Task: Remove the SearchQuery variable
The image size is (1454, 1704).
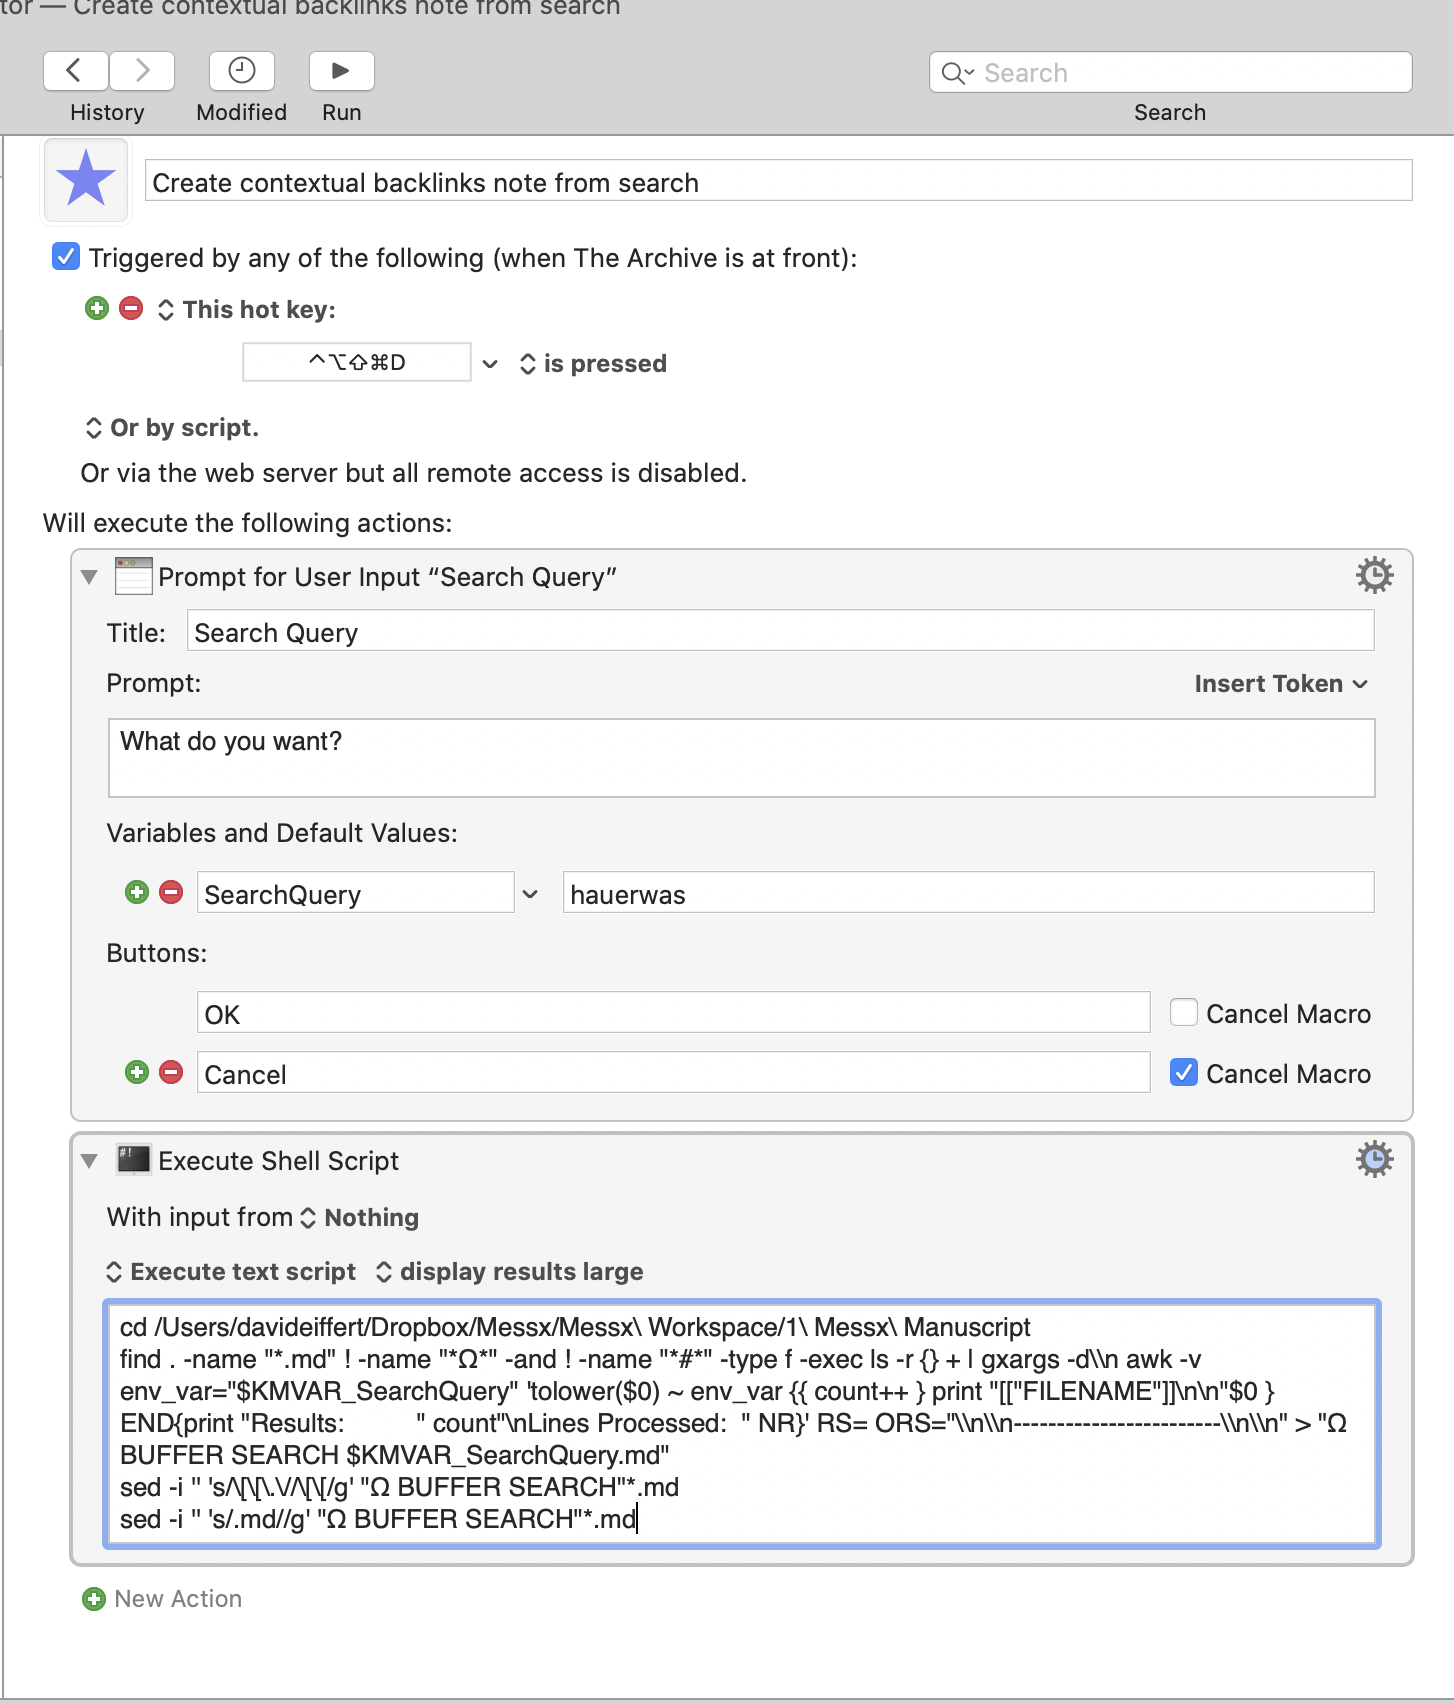Action: click(171, 892)
